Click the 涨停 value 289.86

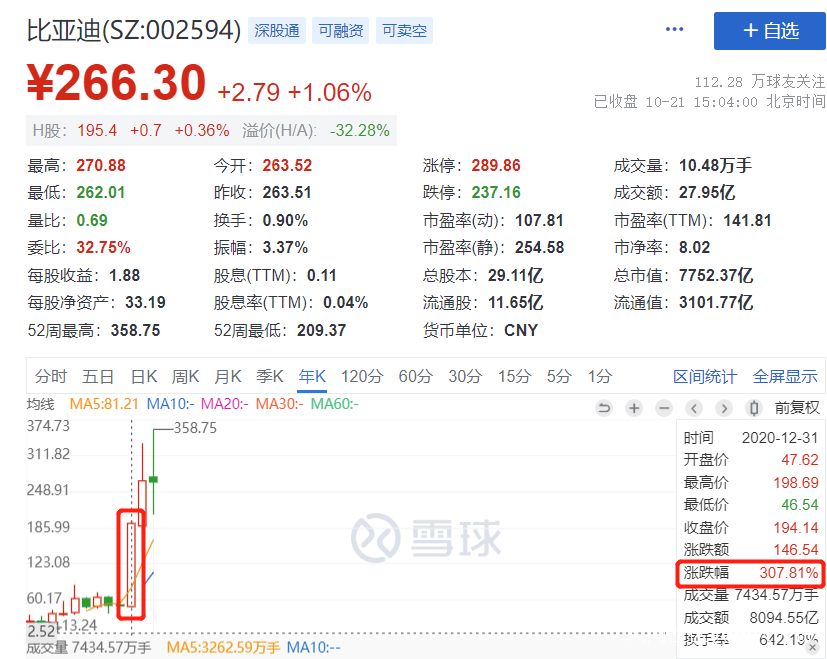point(496,166)
